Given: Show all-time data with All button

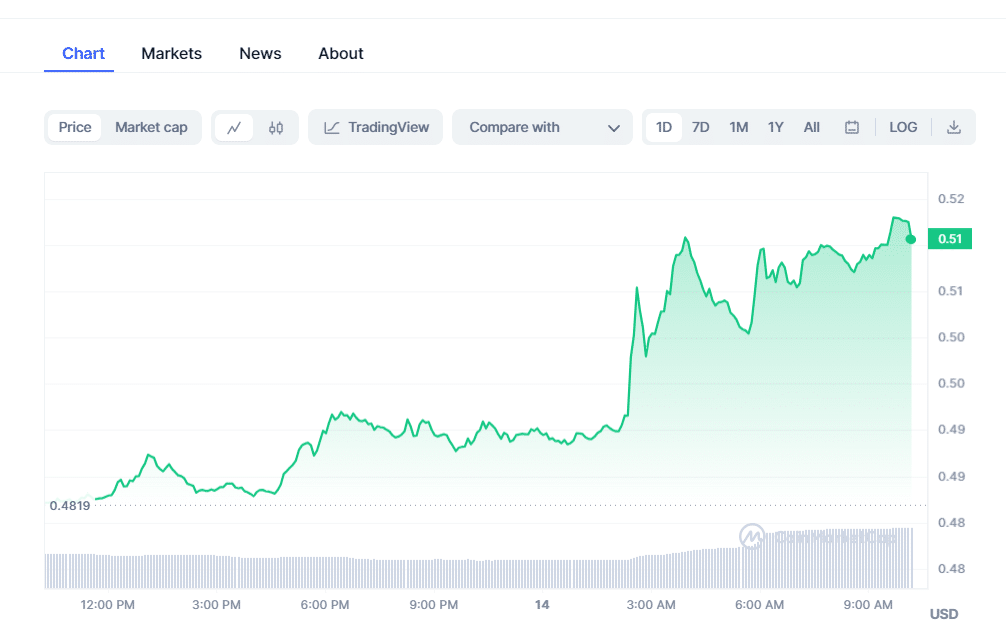Looking at the screenshot, I should pyautogui.click(x=811, y=127).
